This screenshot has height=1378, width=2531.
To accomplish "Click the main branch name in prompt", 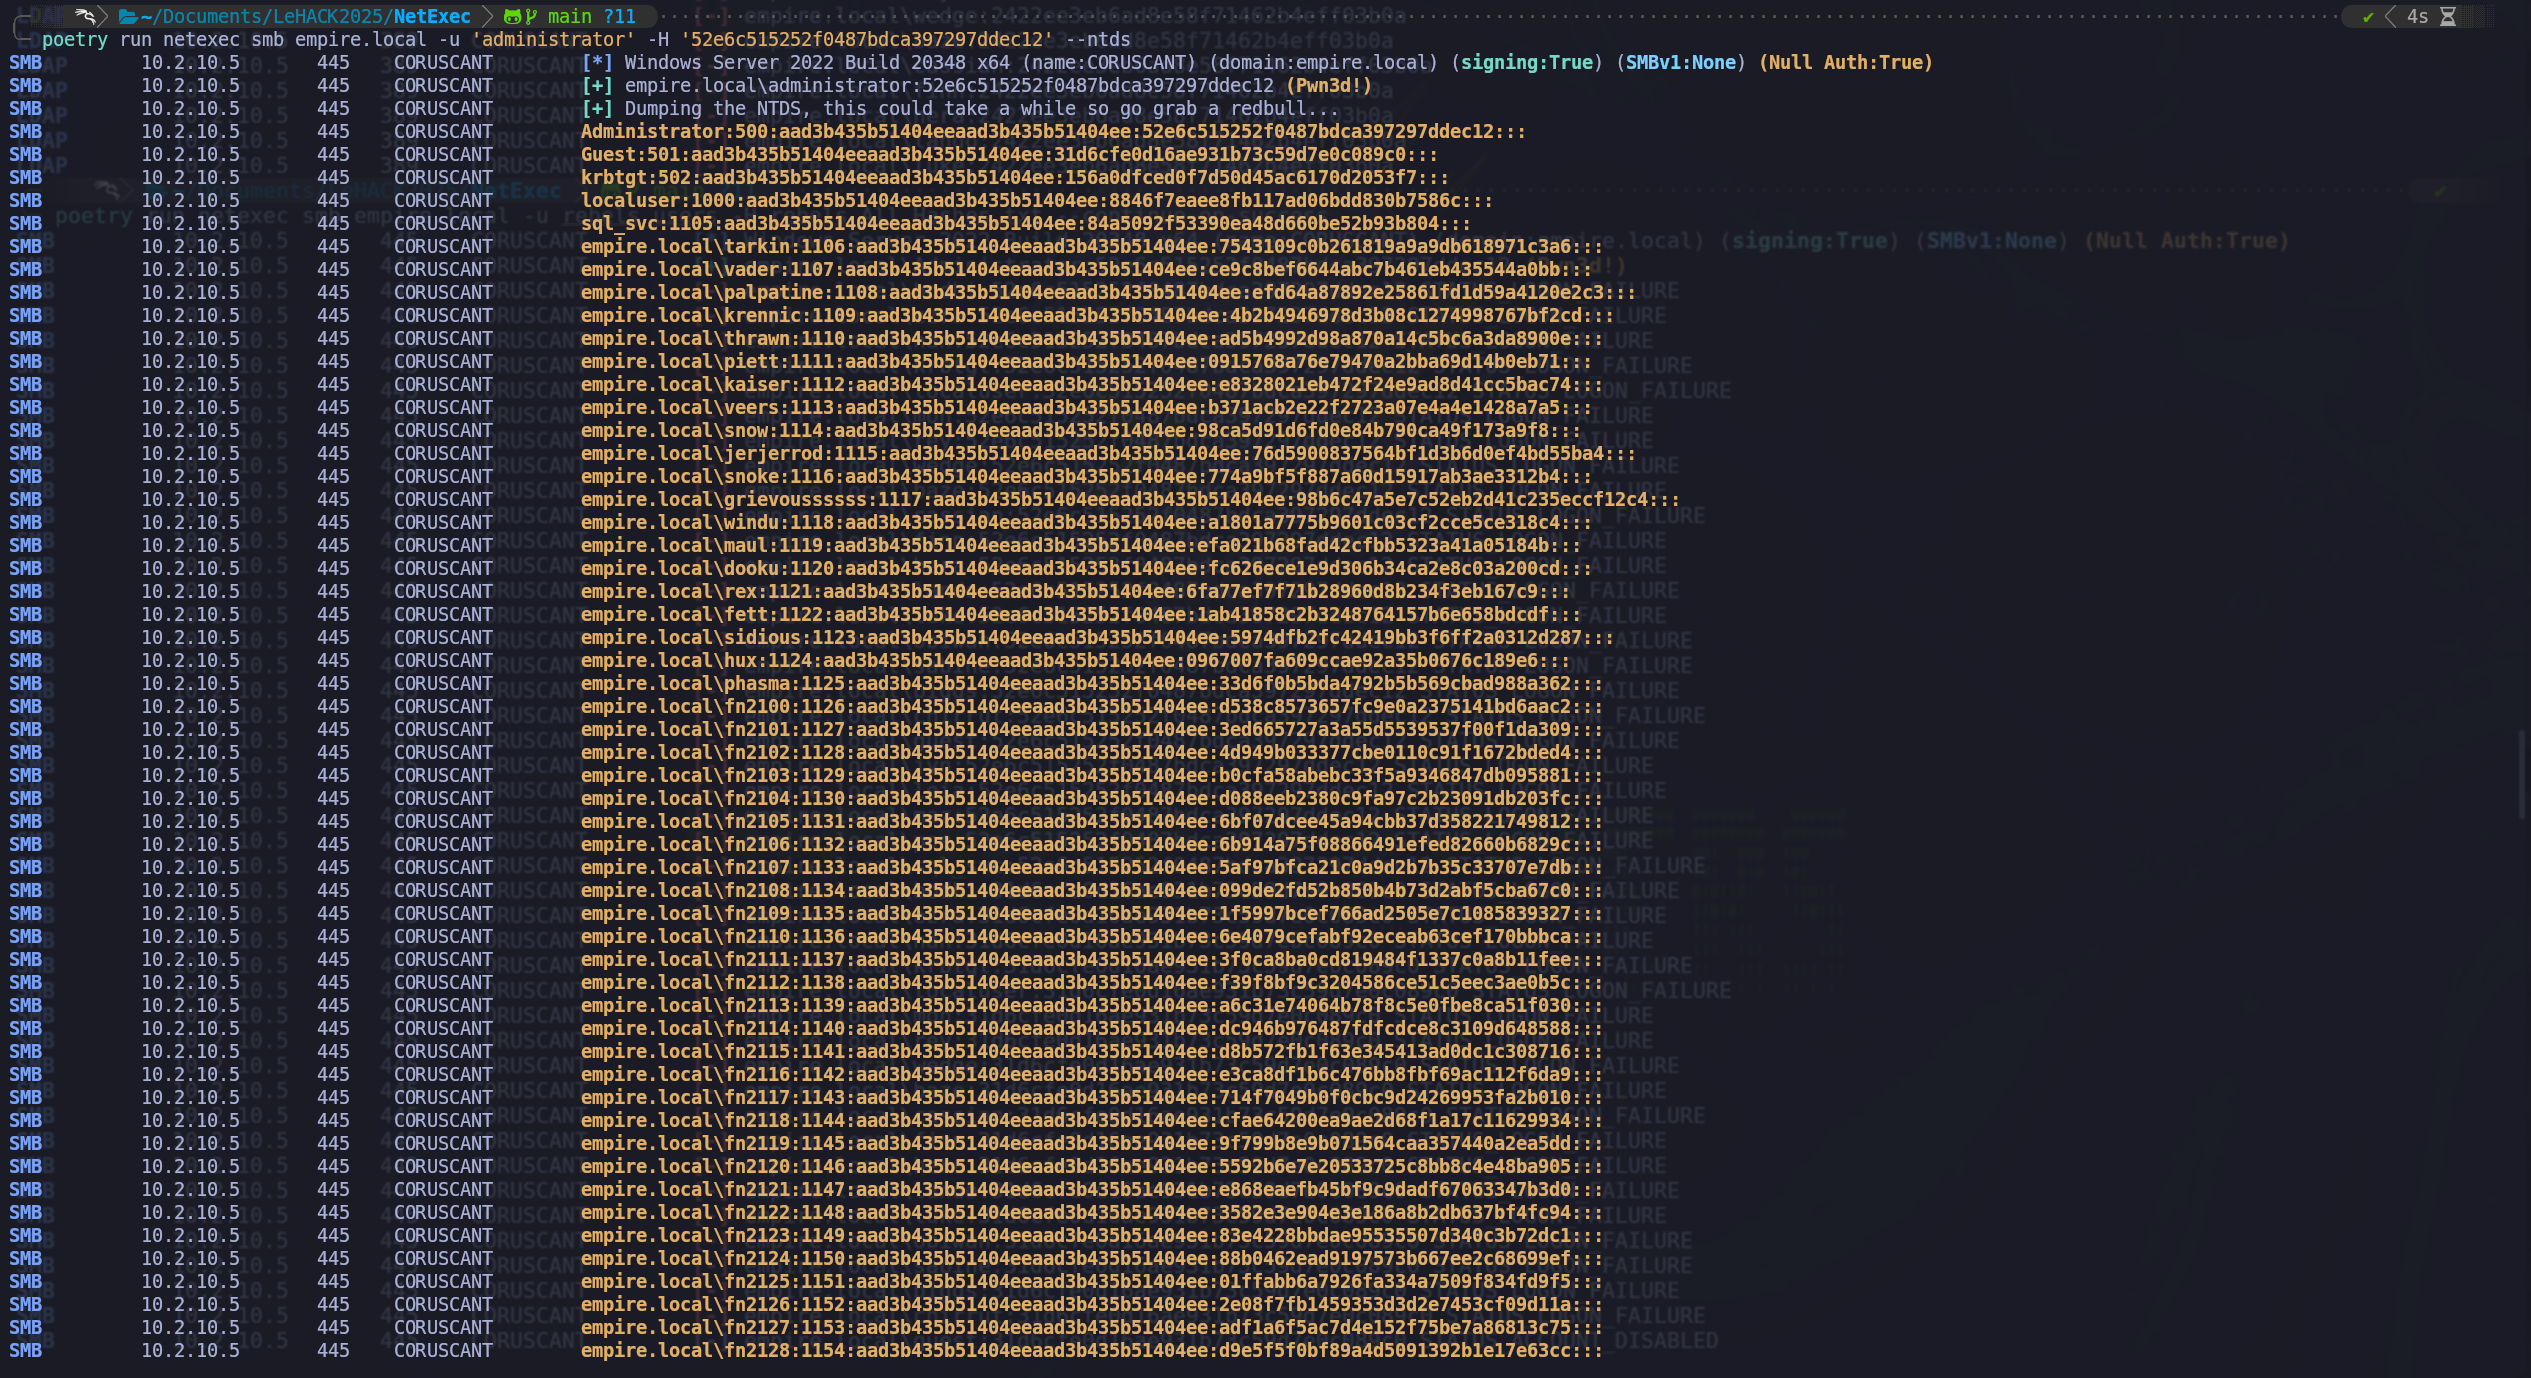I will click(x=569, y=17).
